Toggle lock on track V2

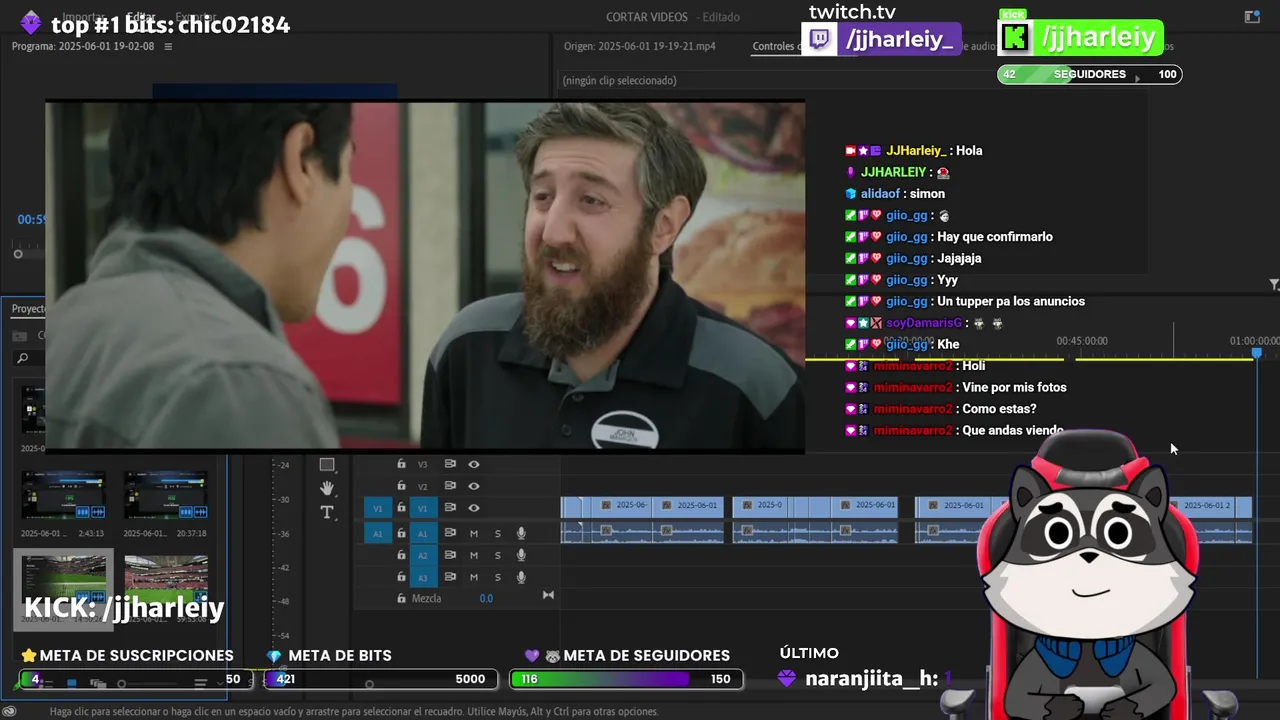pos(401,486)
